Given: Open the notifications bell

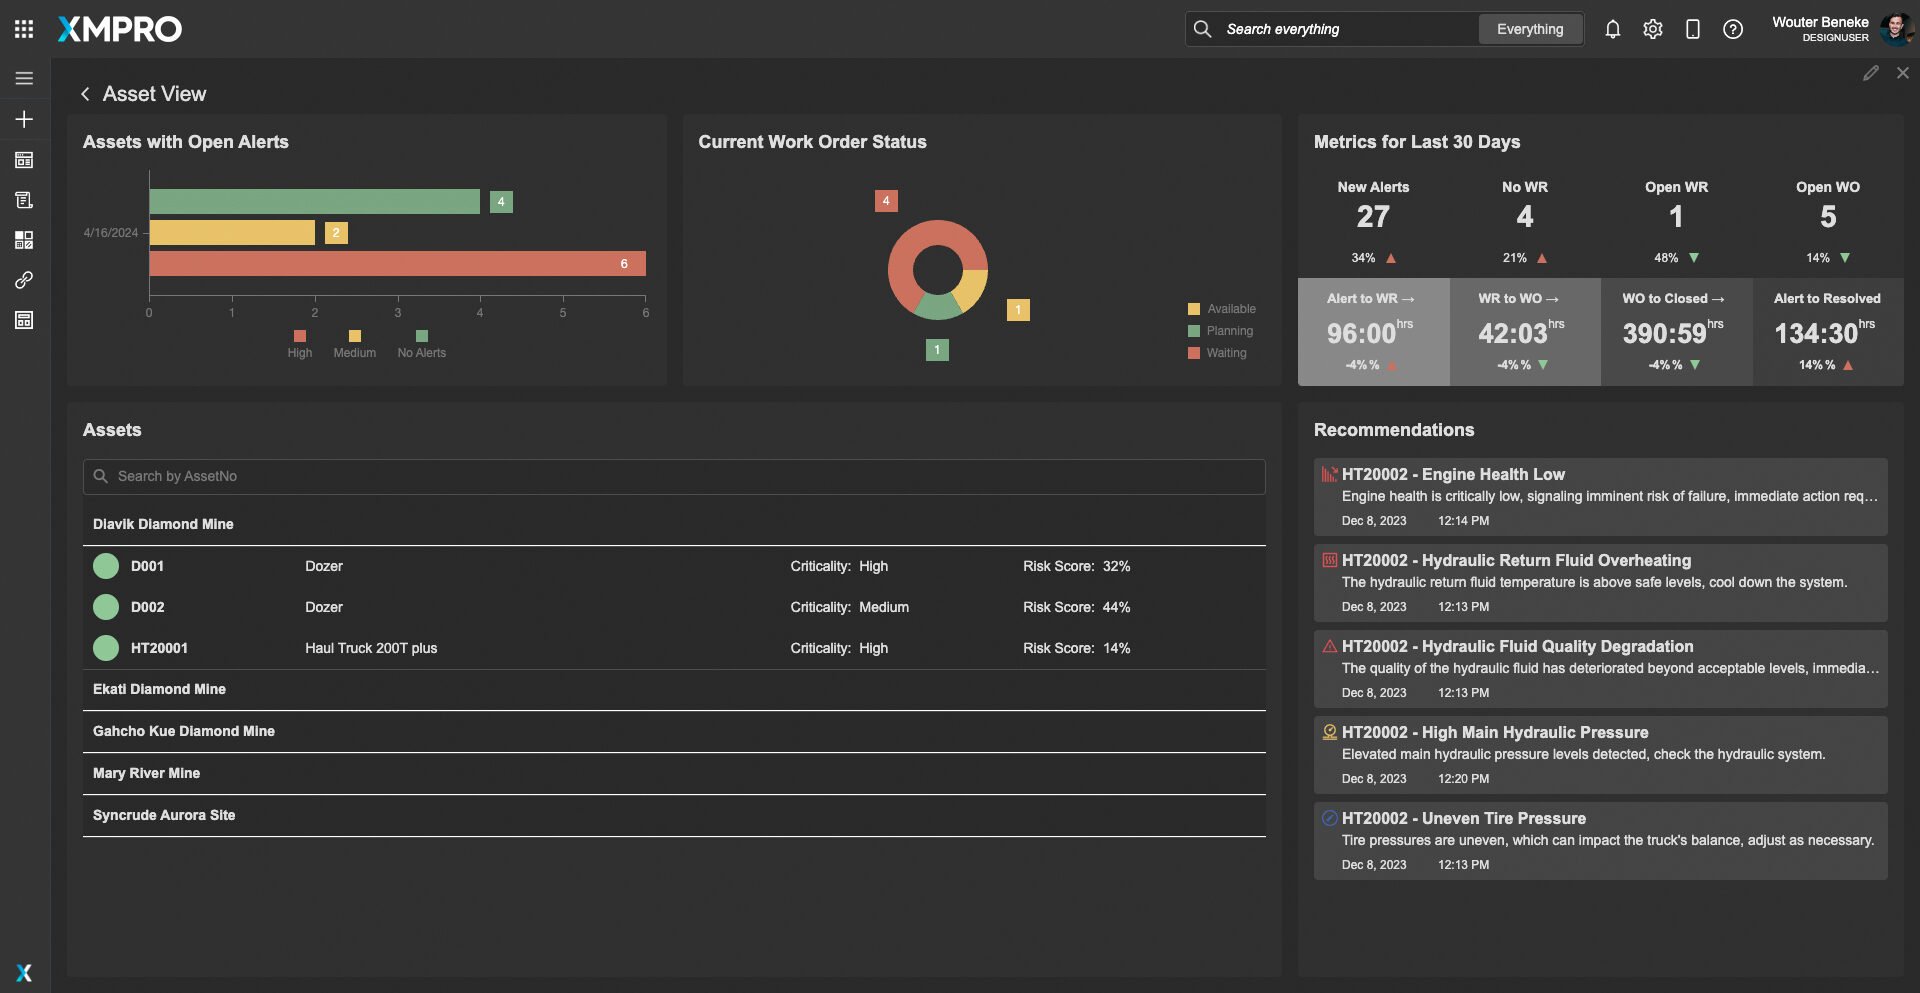Looking at the screenshot, I should [1612, 29].
